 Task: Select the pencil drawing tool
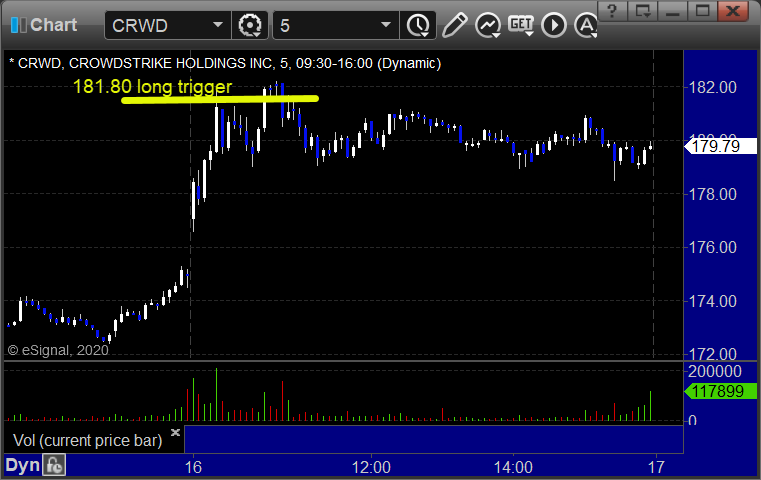tap(454, 25)
